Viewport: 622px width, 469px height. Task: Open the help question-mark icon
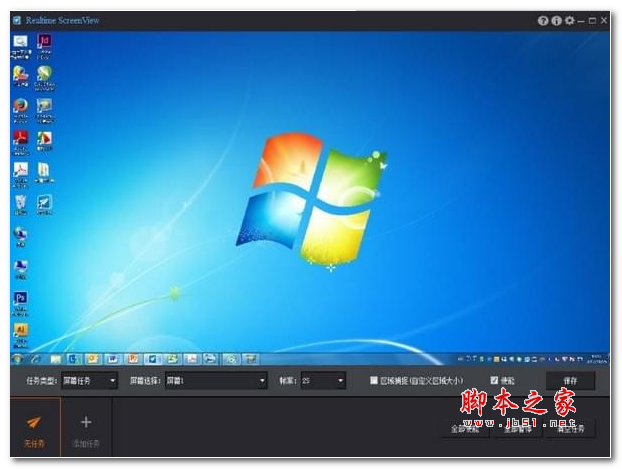coord(543,21)
